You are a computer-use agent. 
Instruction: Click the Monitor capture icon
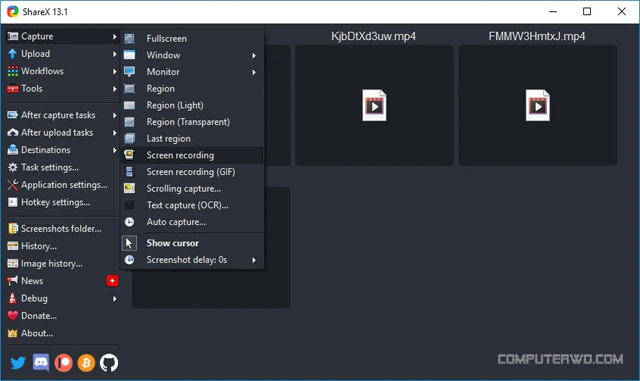(129, 72)
